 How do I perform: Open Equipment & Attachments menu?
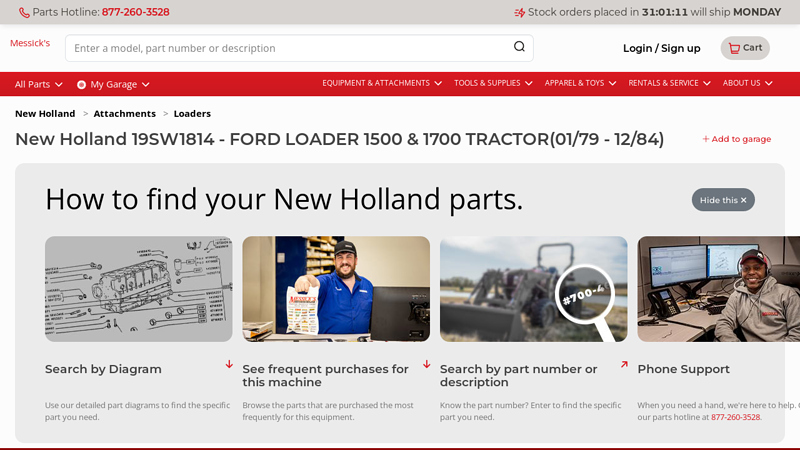click(382, 83)
